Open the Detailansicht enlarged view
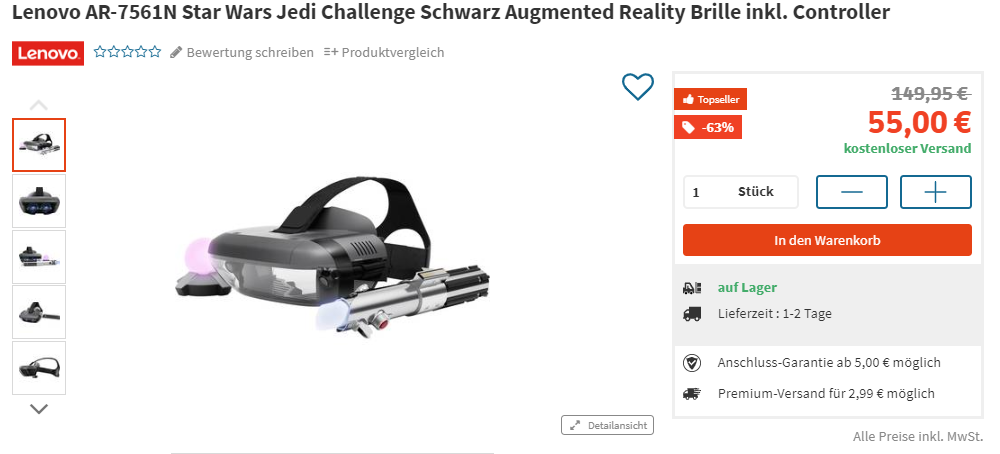1000x454 pixels. coord(607,425)
